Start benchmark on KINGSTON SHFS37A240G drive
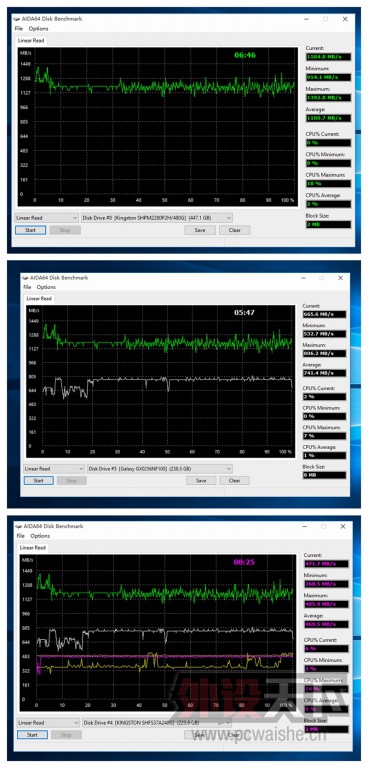Image resolution: width=368 pixels, height=768 pixels. [x=32, y=735]
